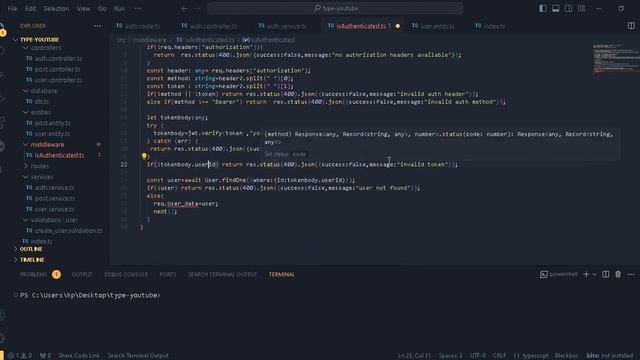Open the OUTPUT panel tab

(x=82, y=274)
